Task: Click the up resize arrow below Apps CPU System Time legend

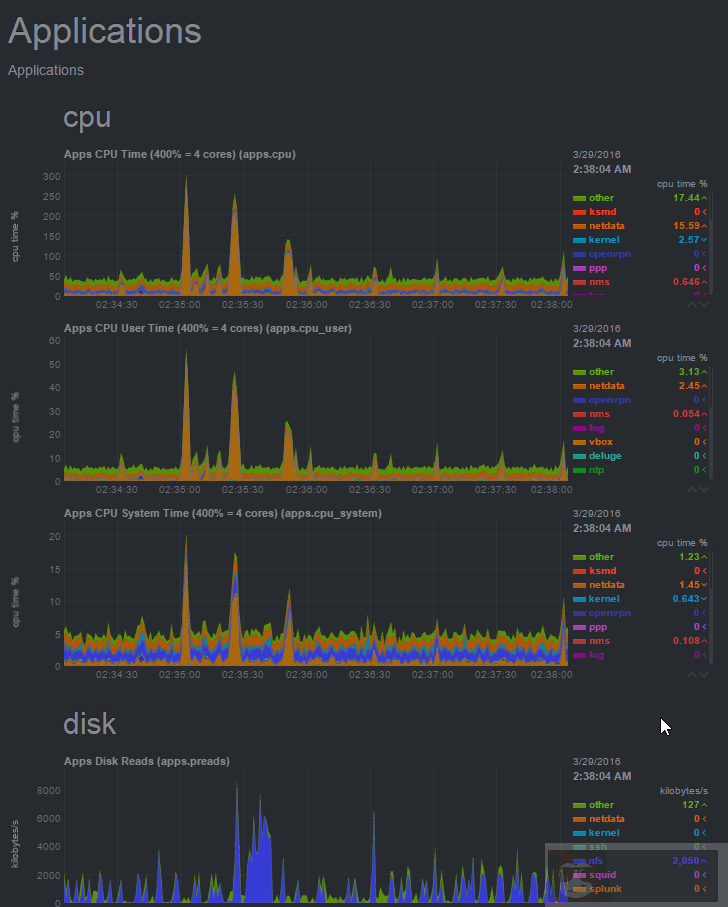Action: tap(691, 675)
